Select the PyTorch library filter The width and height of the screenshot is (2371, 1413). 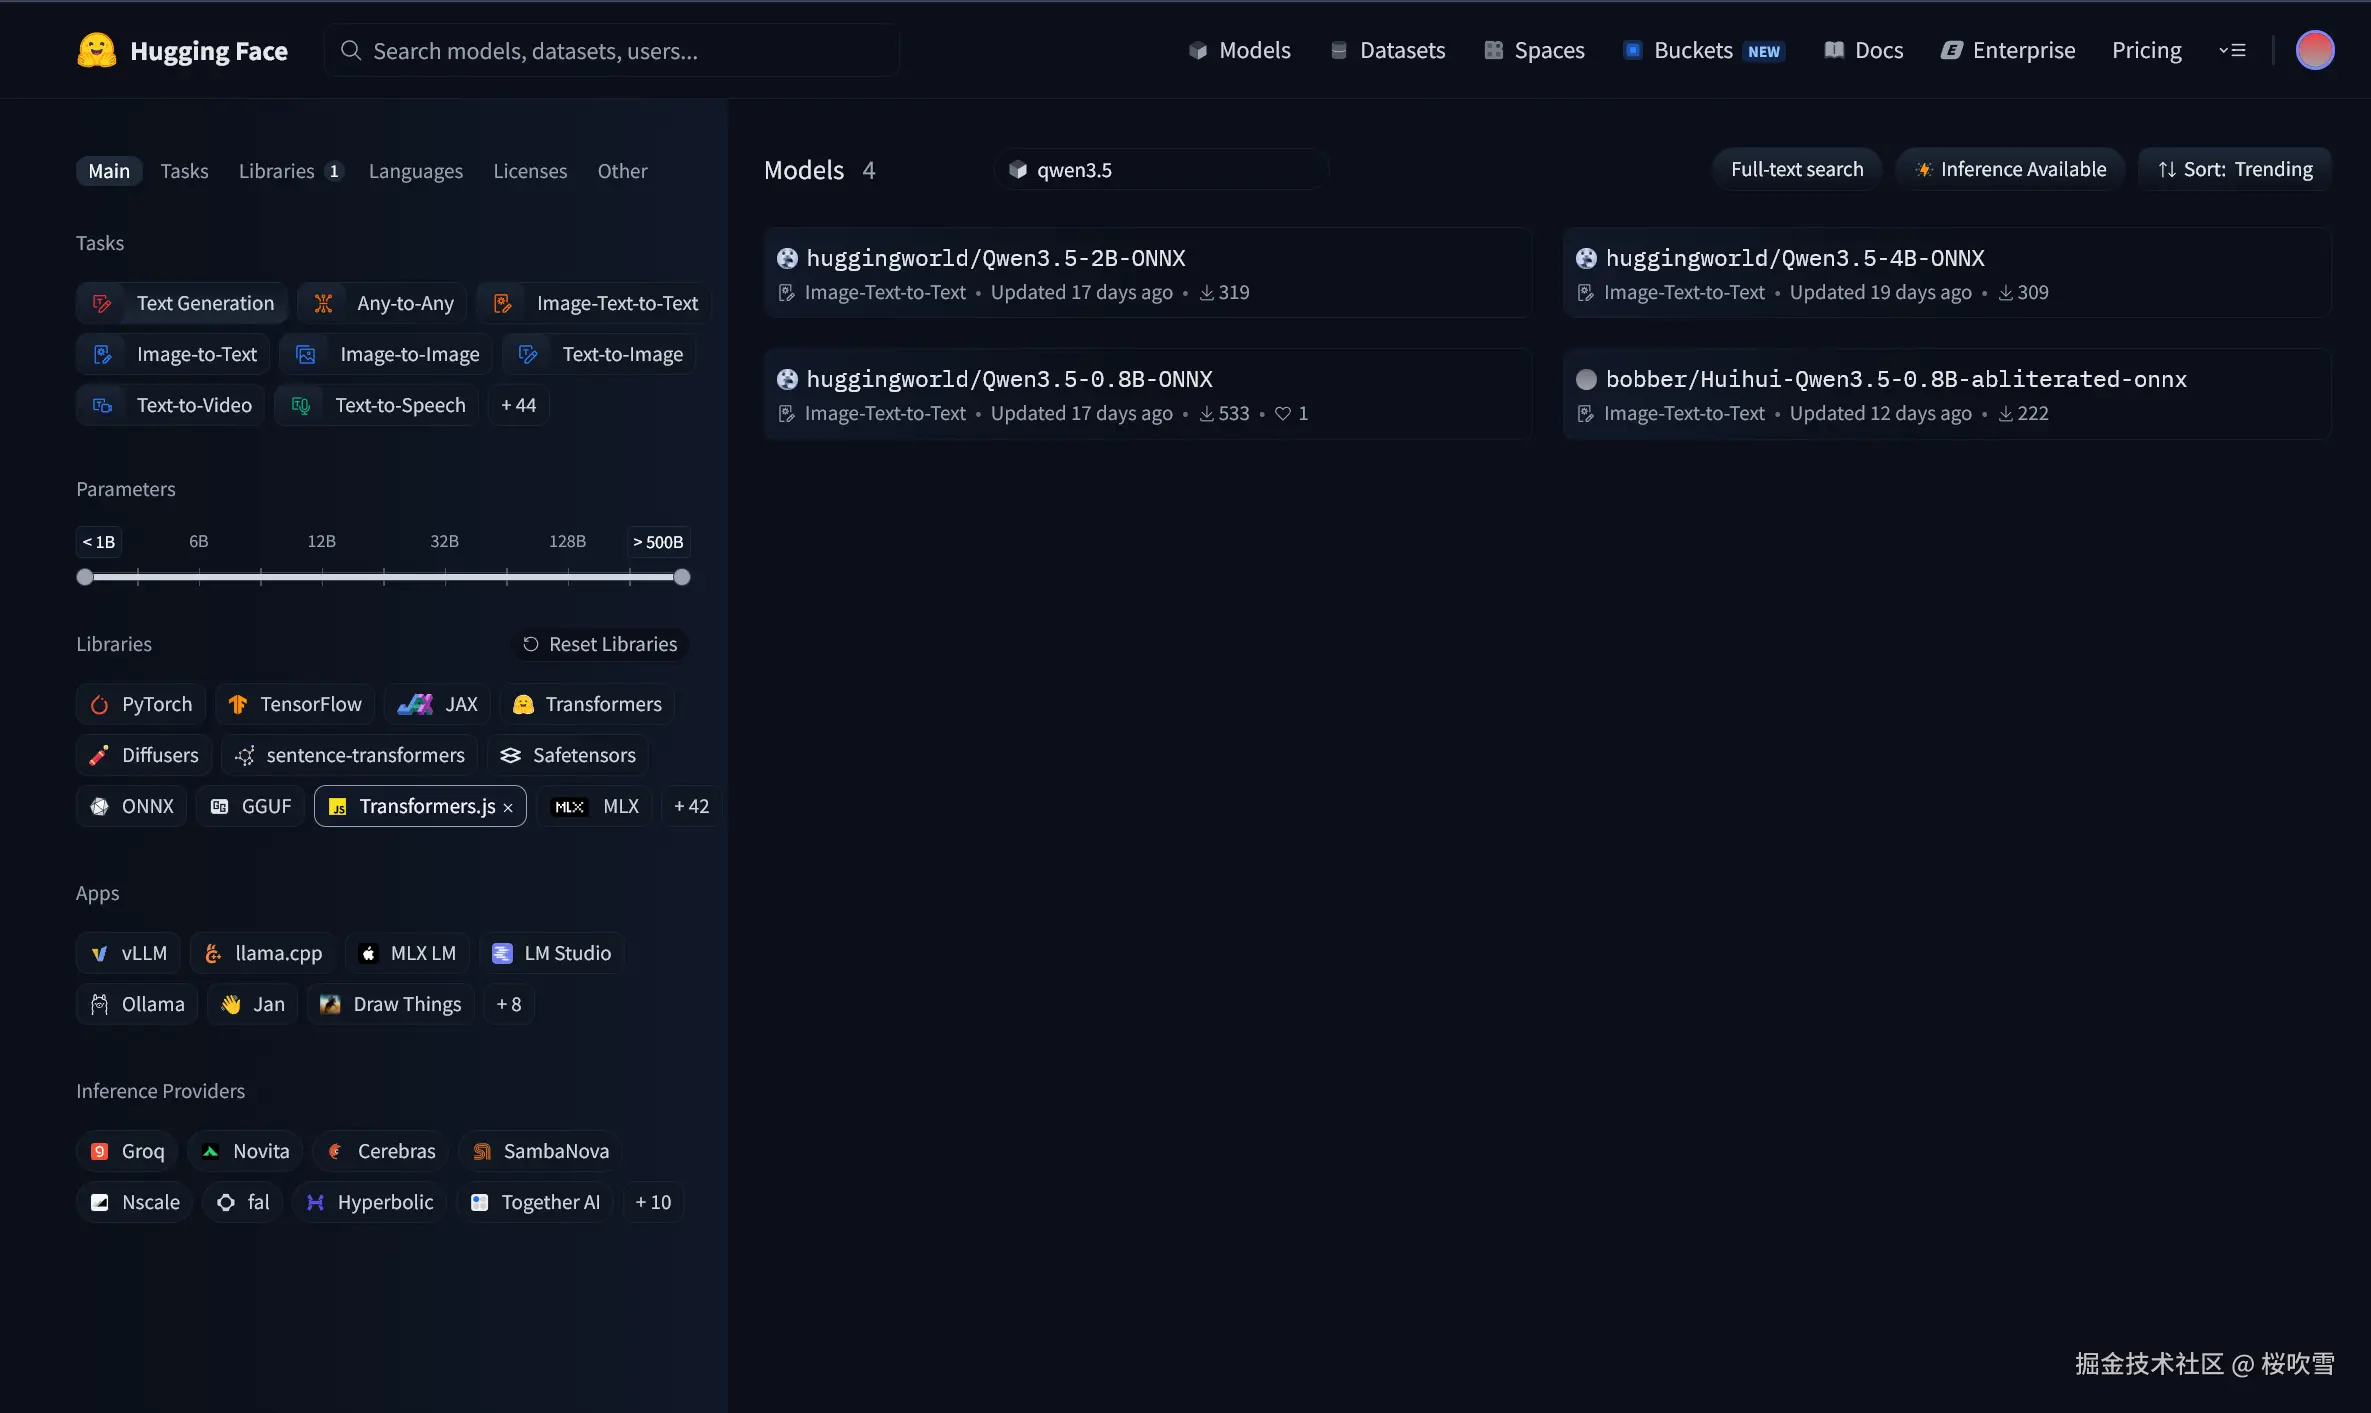(141, 704)
